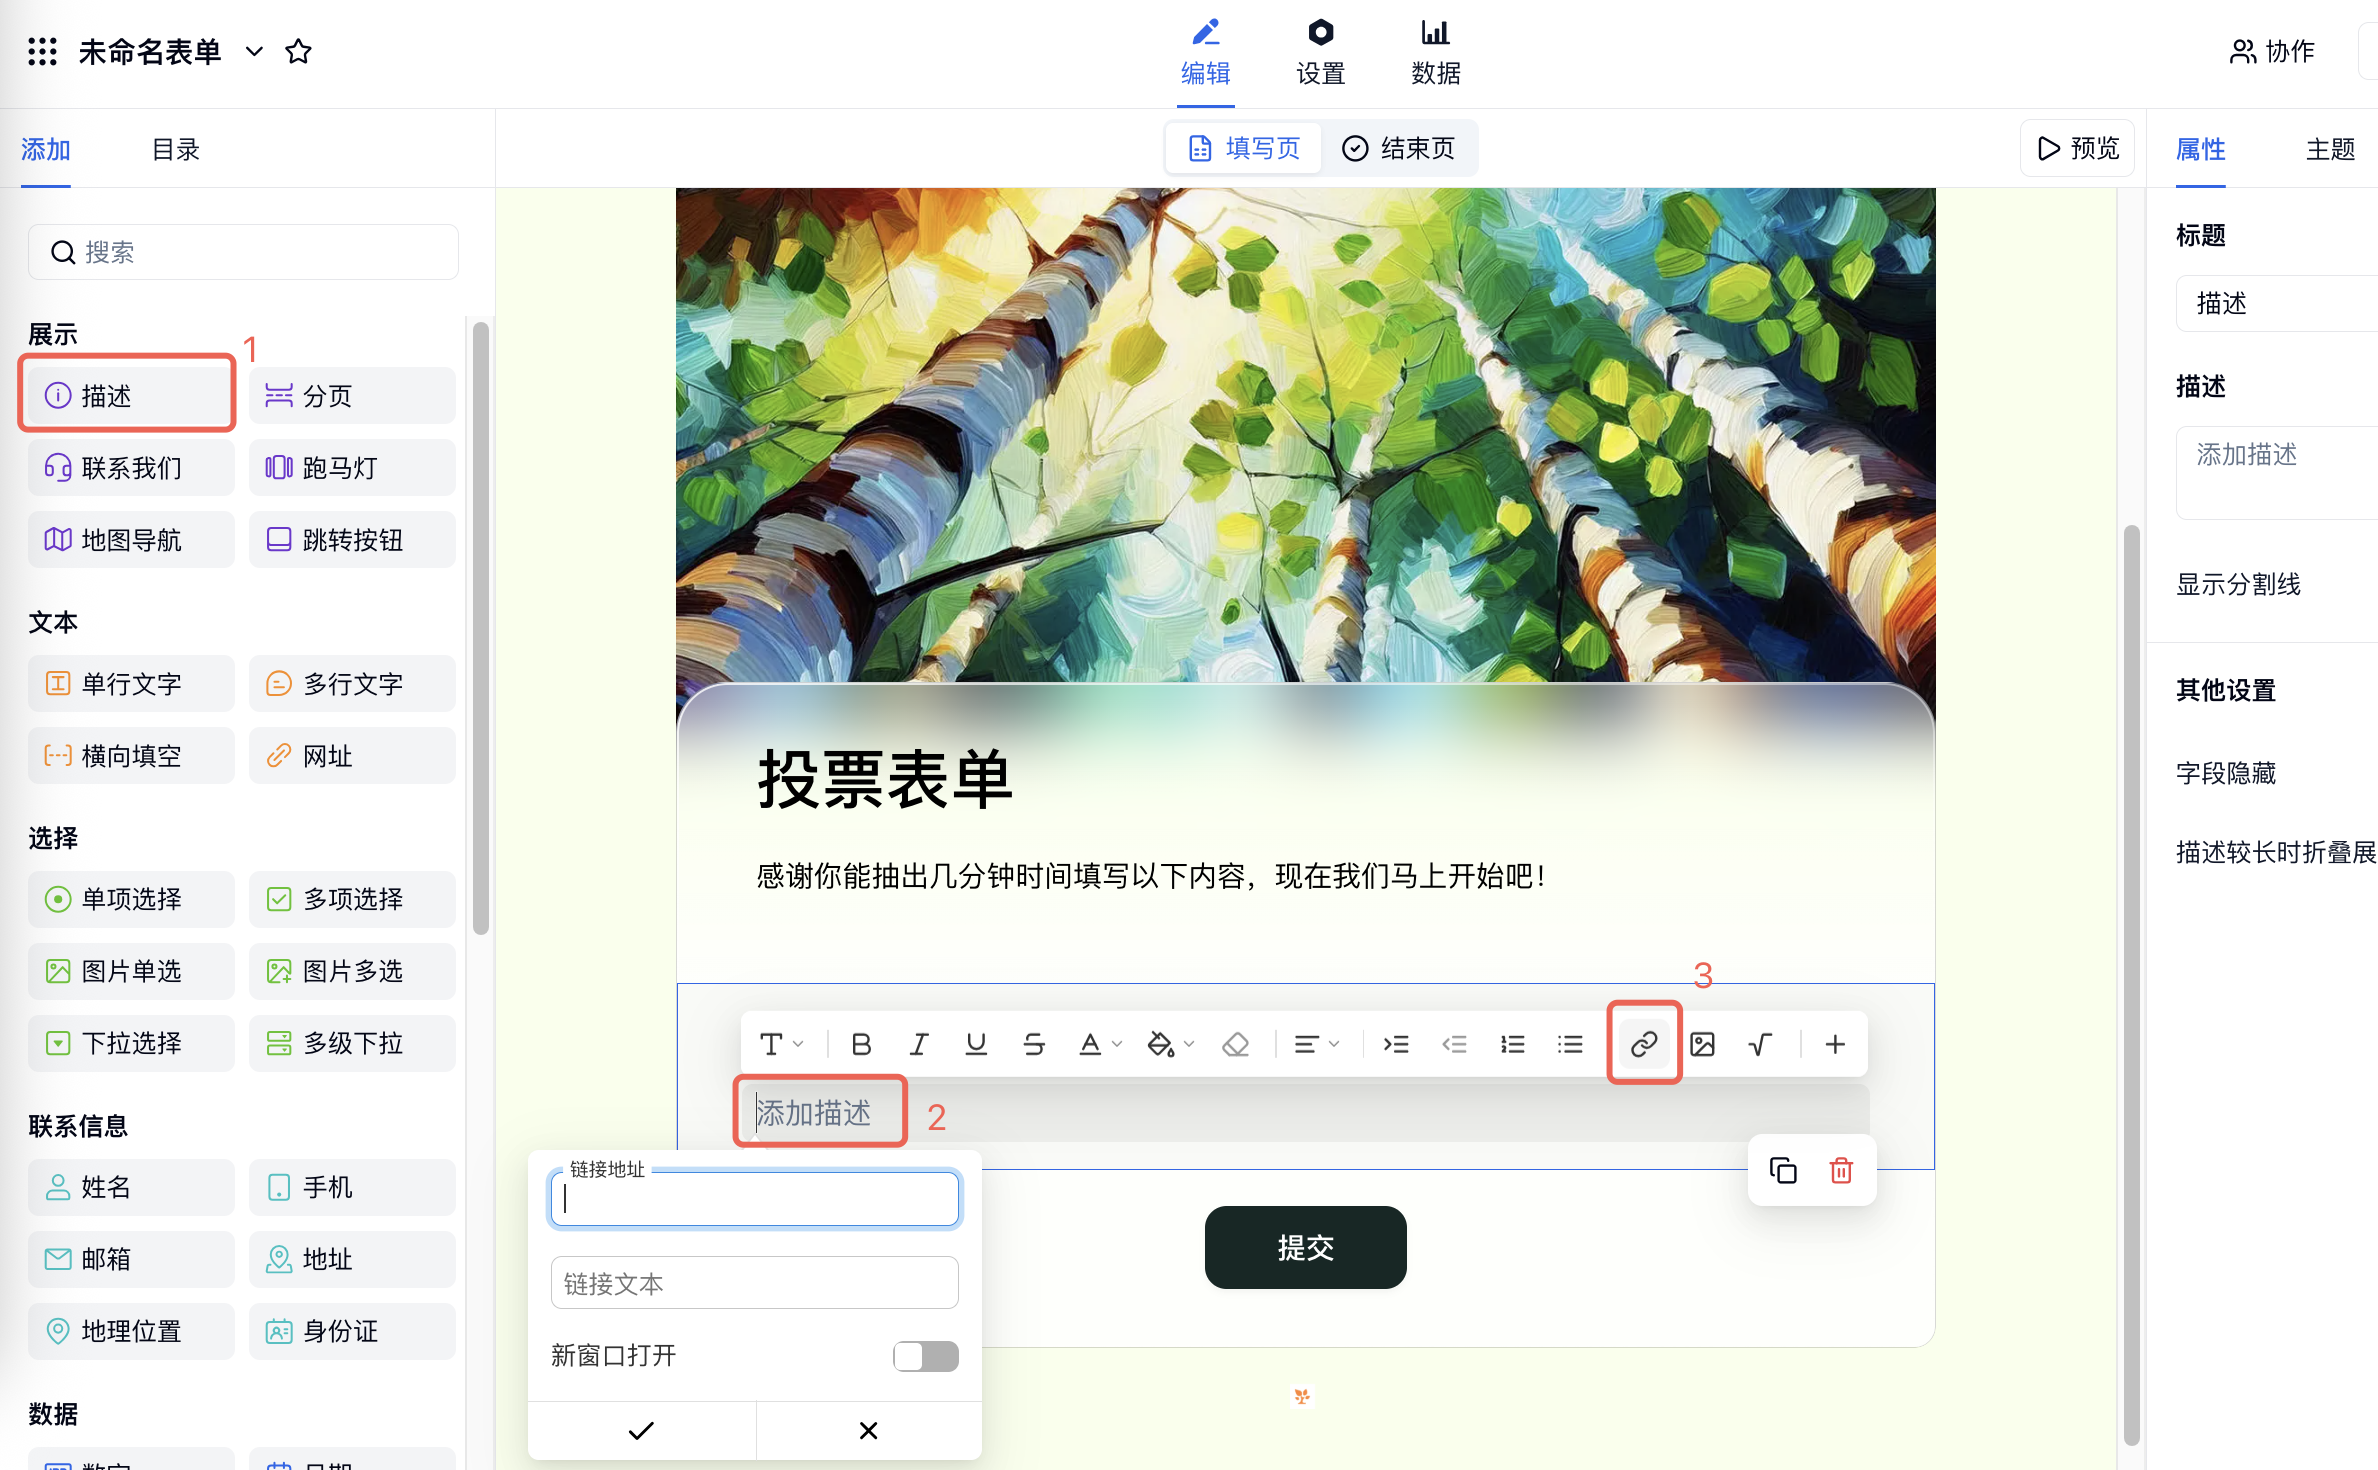Click into the 链接文本 input field

tap(755, 1283)
